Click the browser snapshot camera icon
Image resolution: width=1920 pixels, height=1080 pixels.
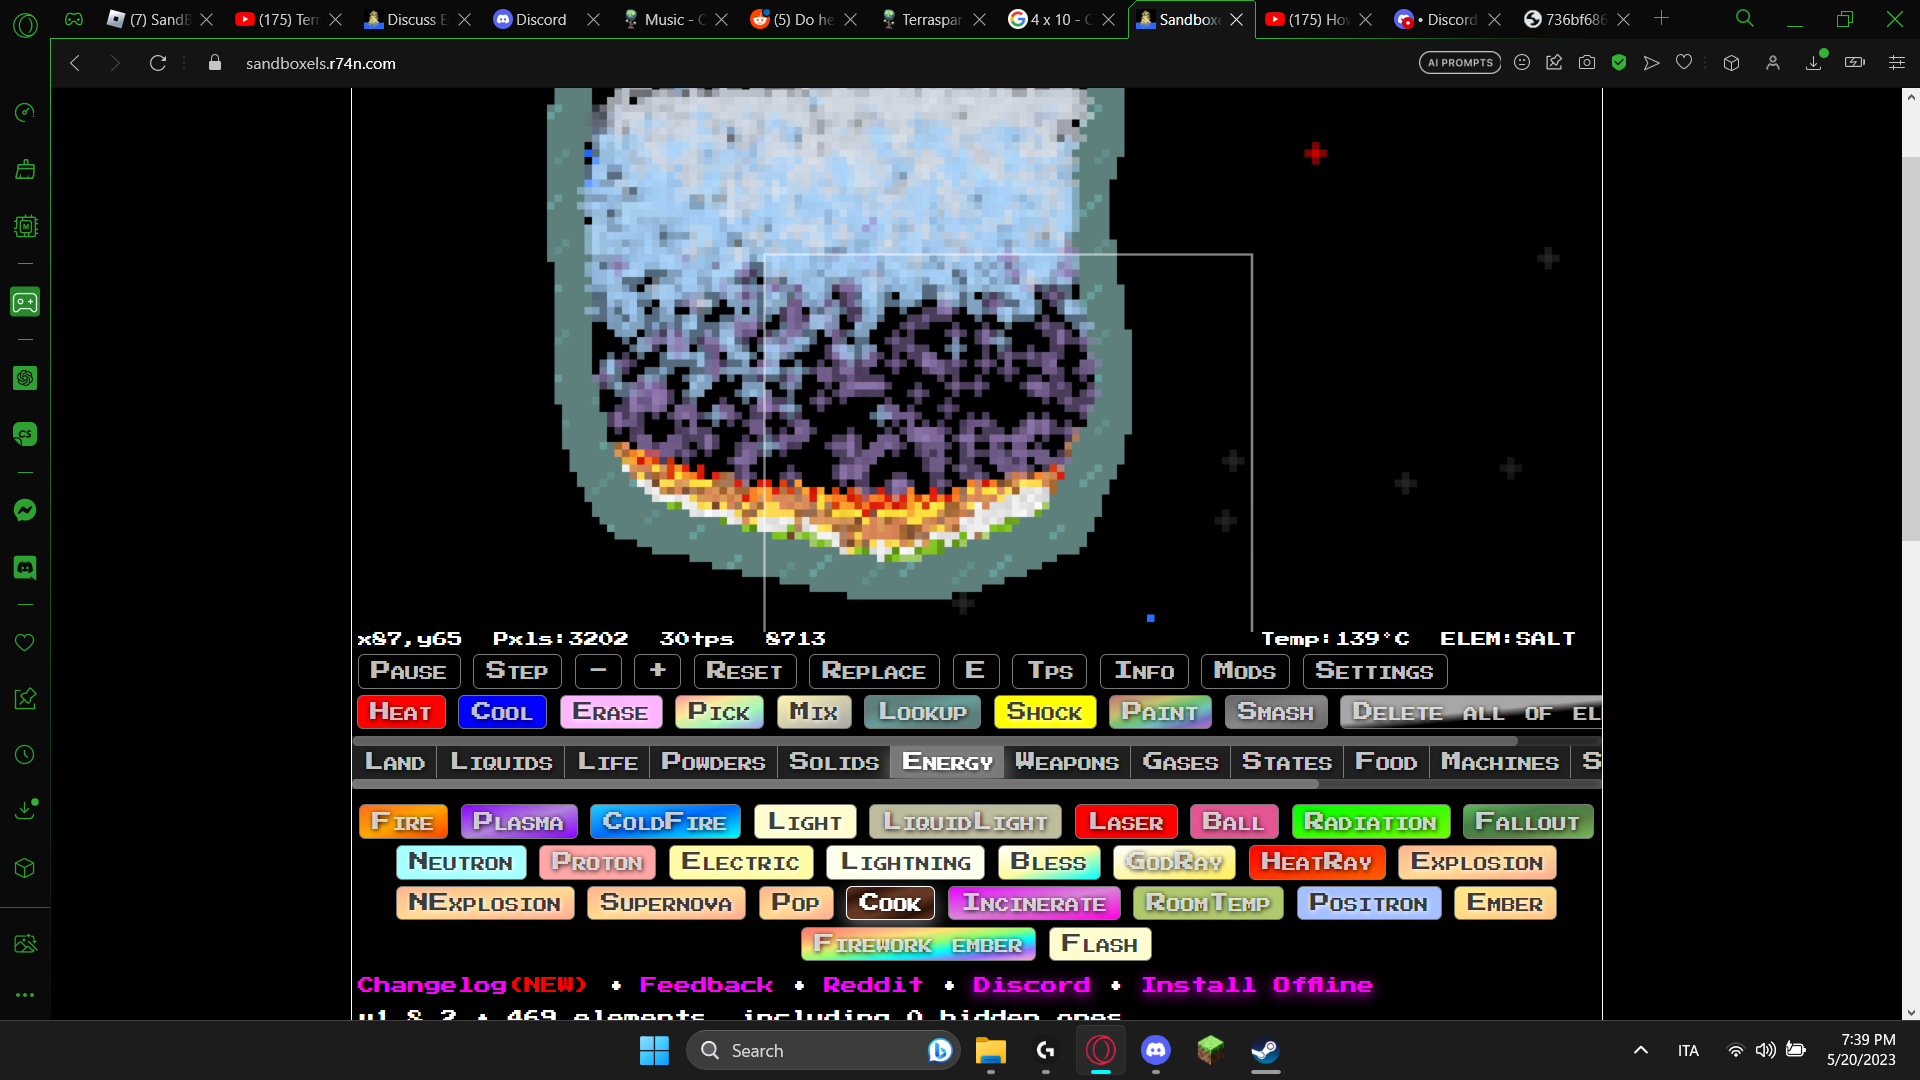(x=1587, y=63)
